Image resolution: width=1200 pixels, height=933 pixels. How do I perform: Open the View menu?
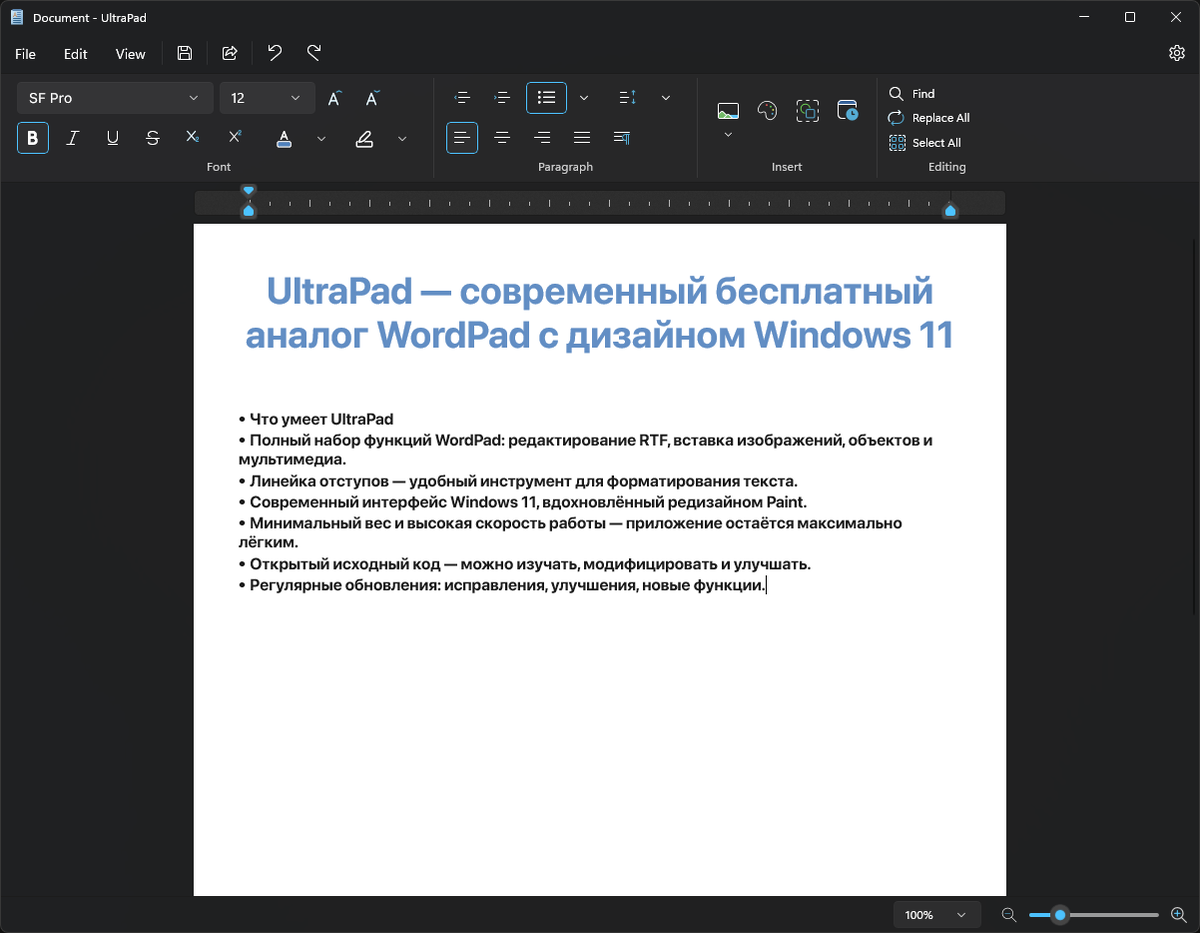[x=130, y=54]
